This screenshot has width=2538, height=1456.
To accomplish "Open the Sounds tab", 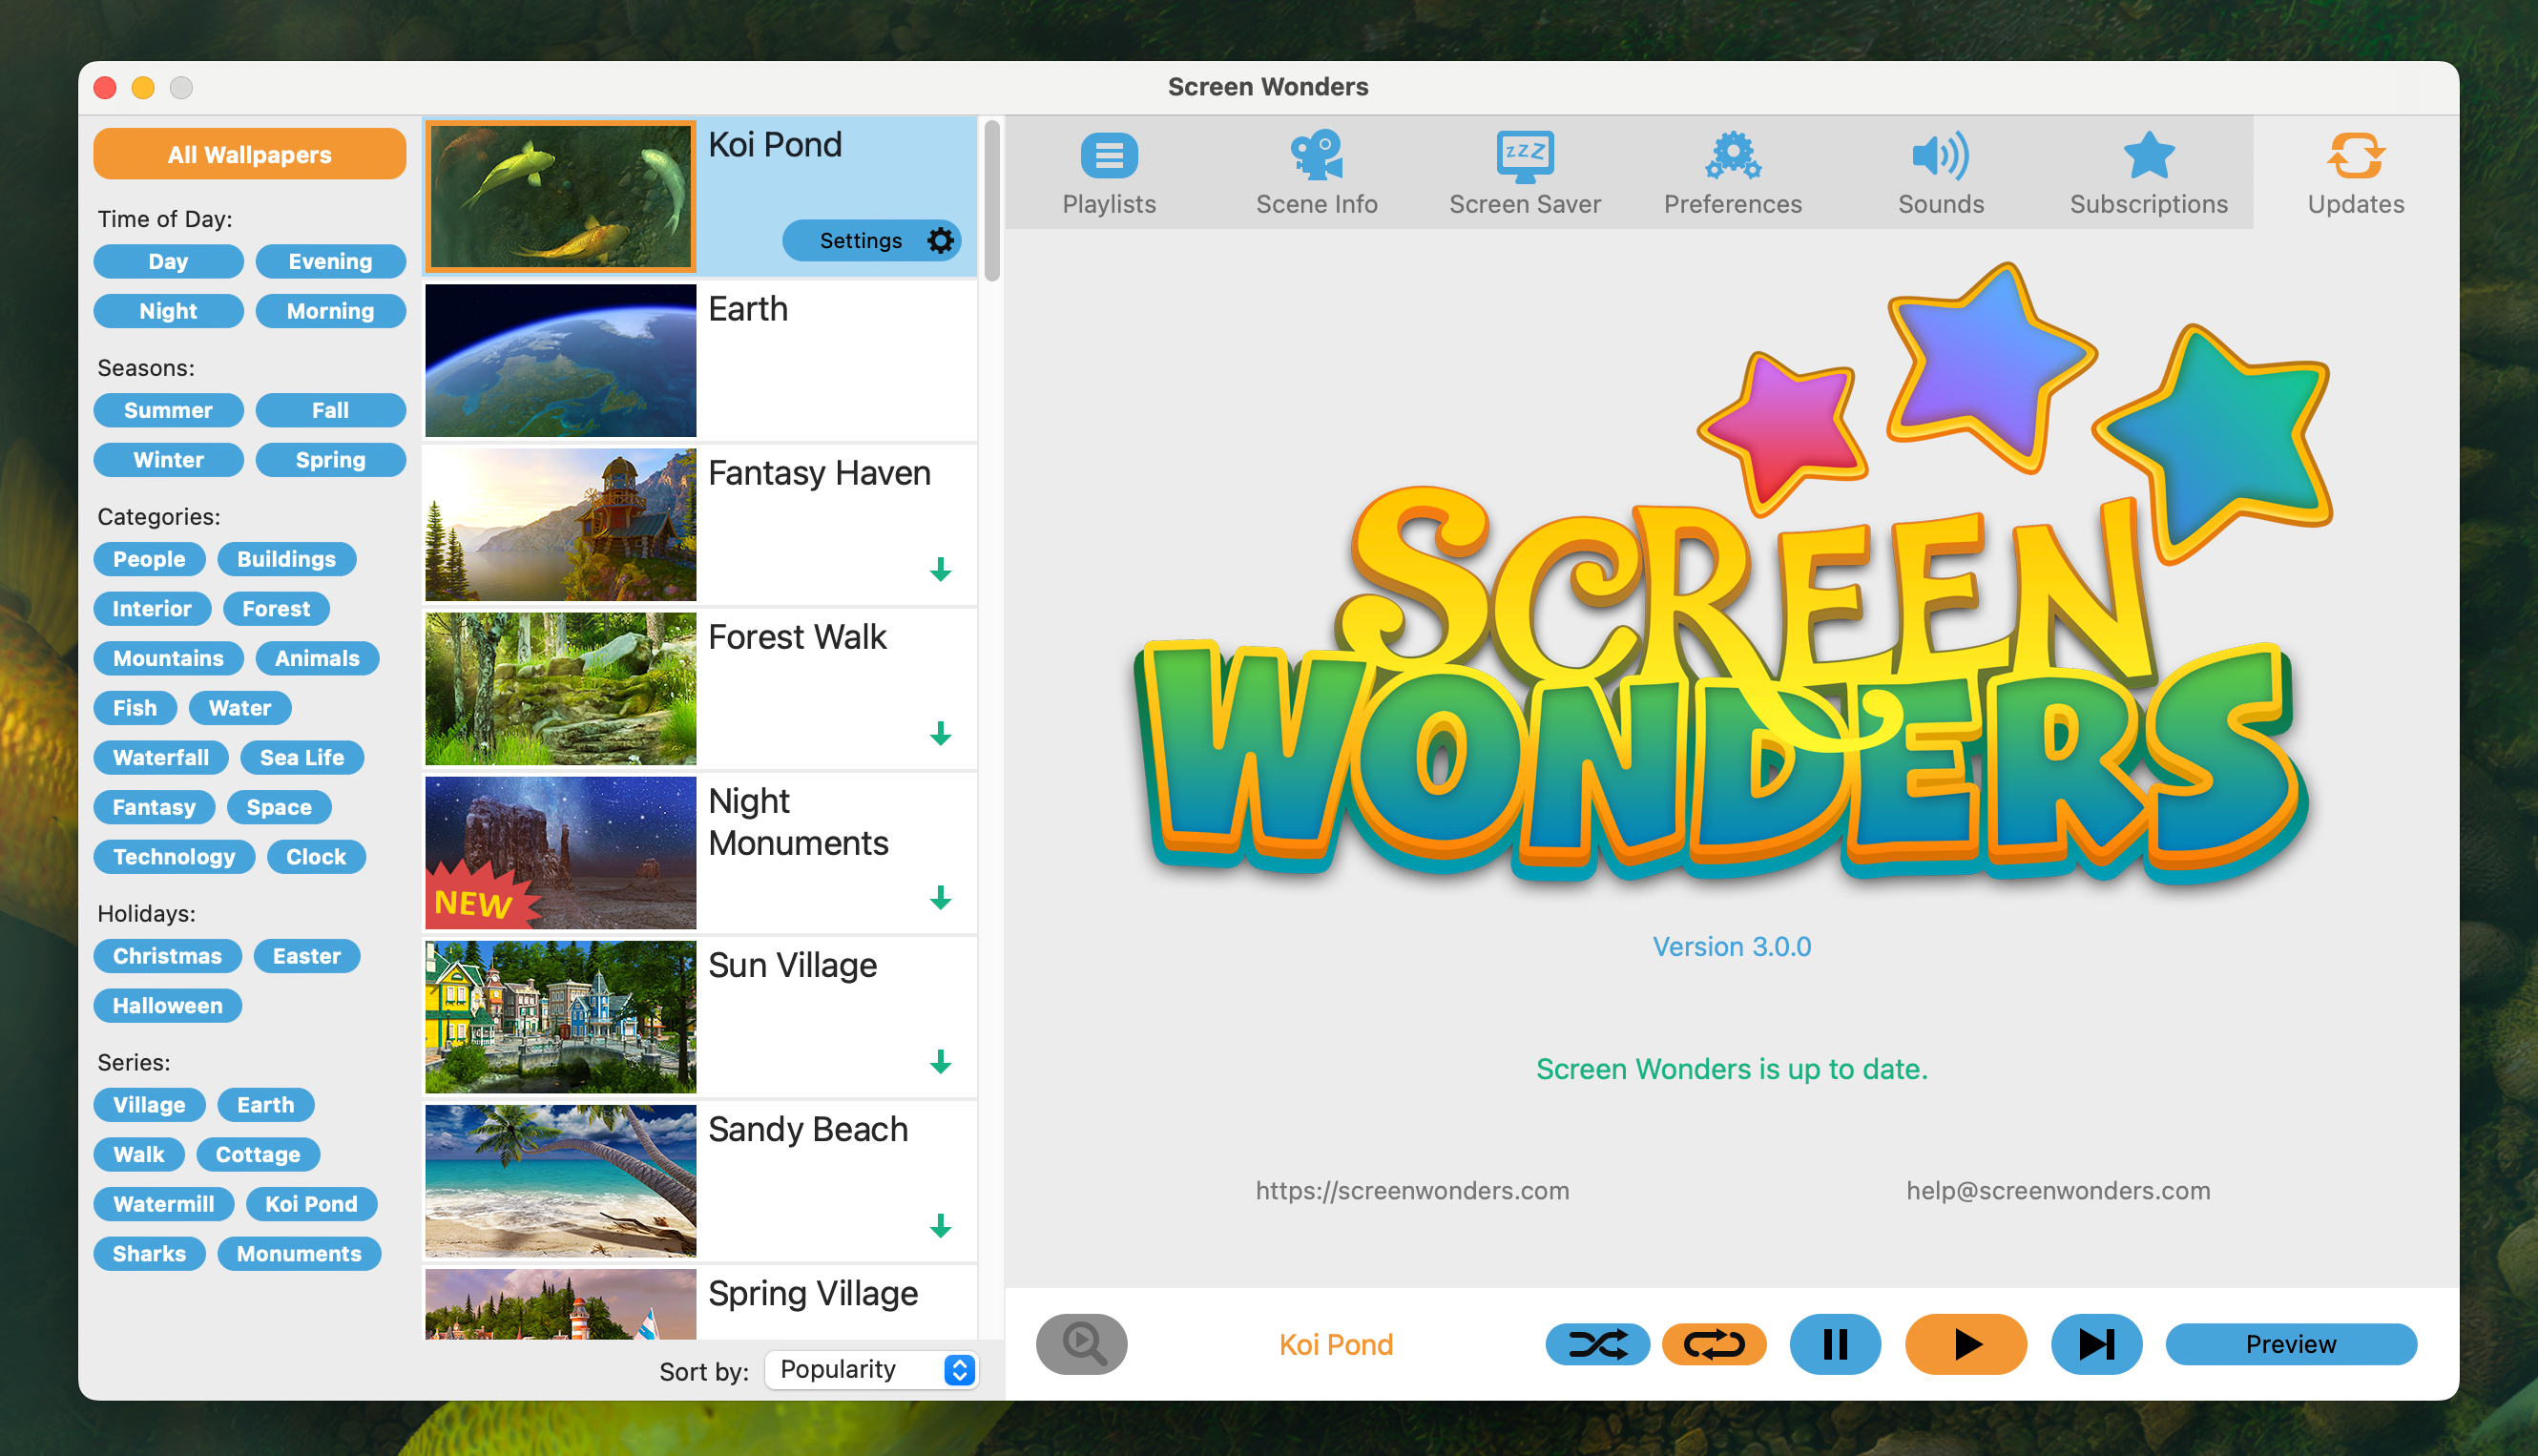I will click(x=1941, y=174).
